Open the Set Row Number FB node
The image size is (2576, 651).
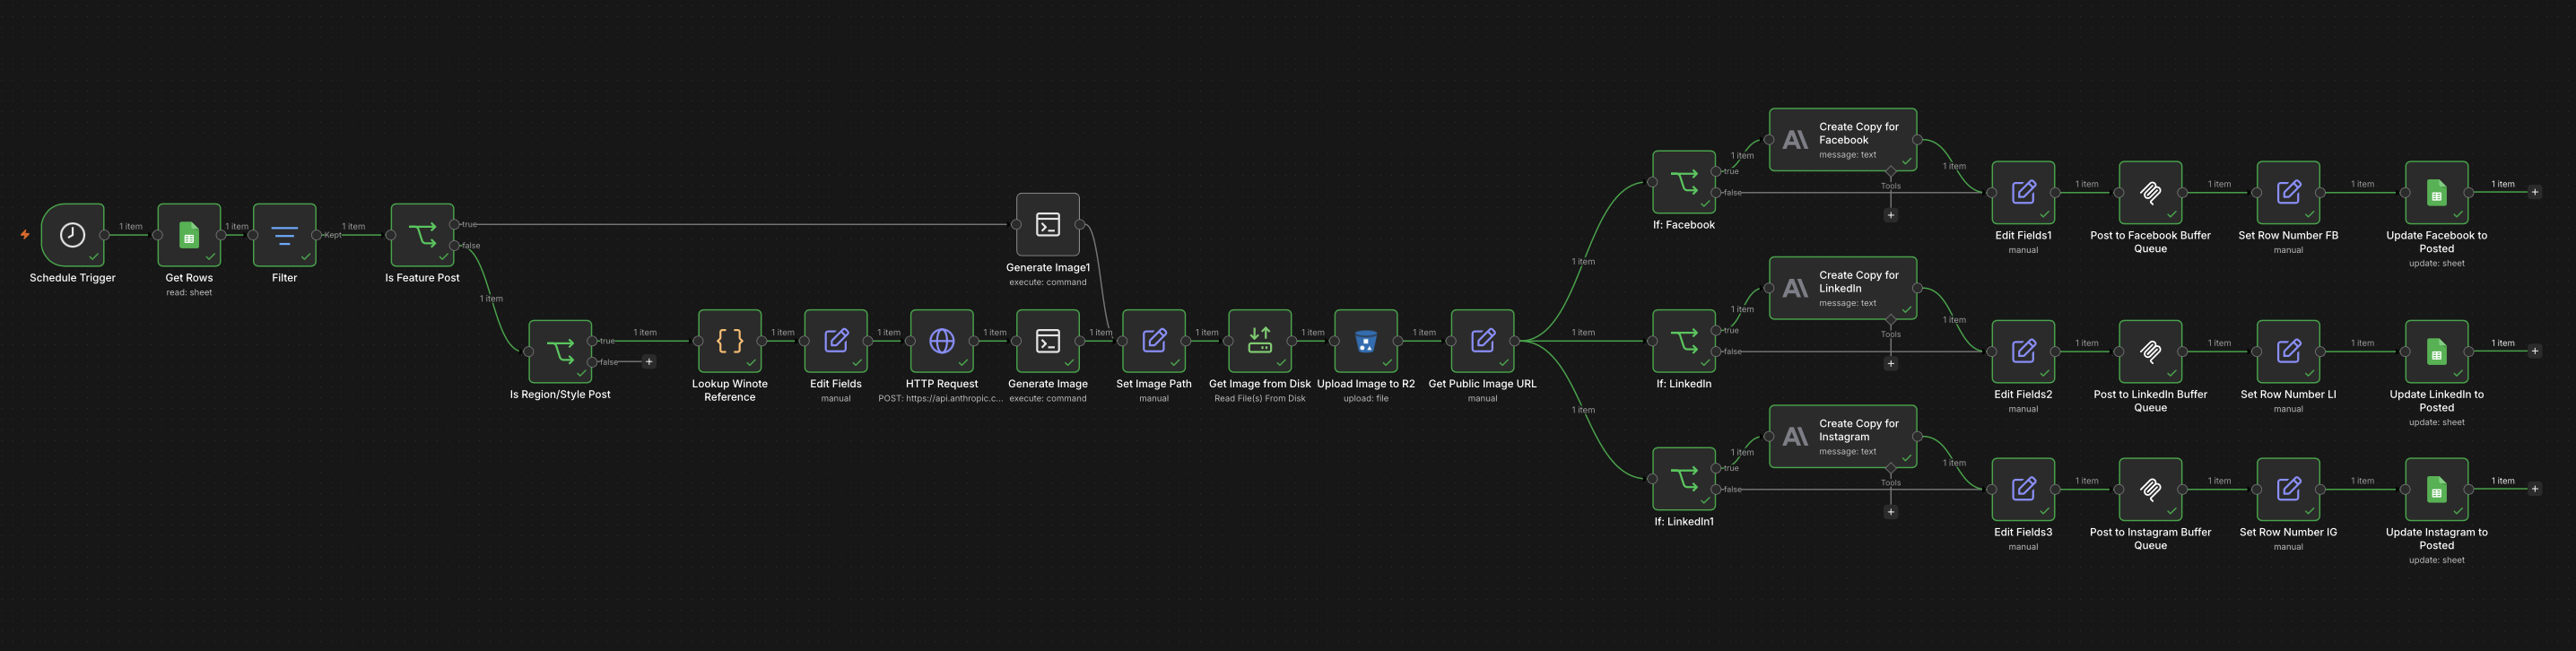(2288, 193)
